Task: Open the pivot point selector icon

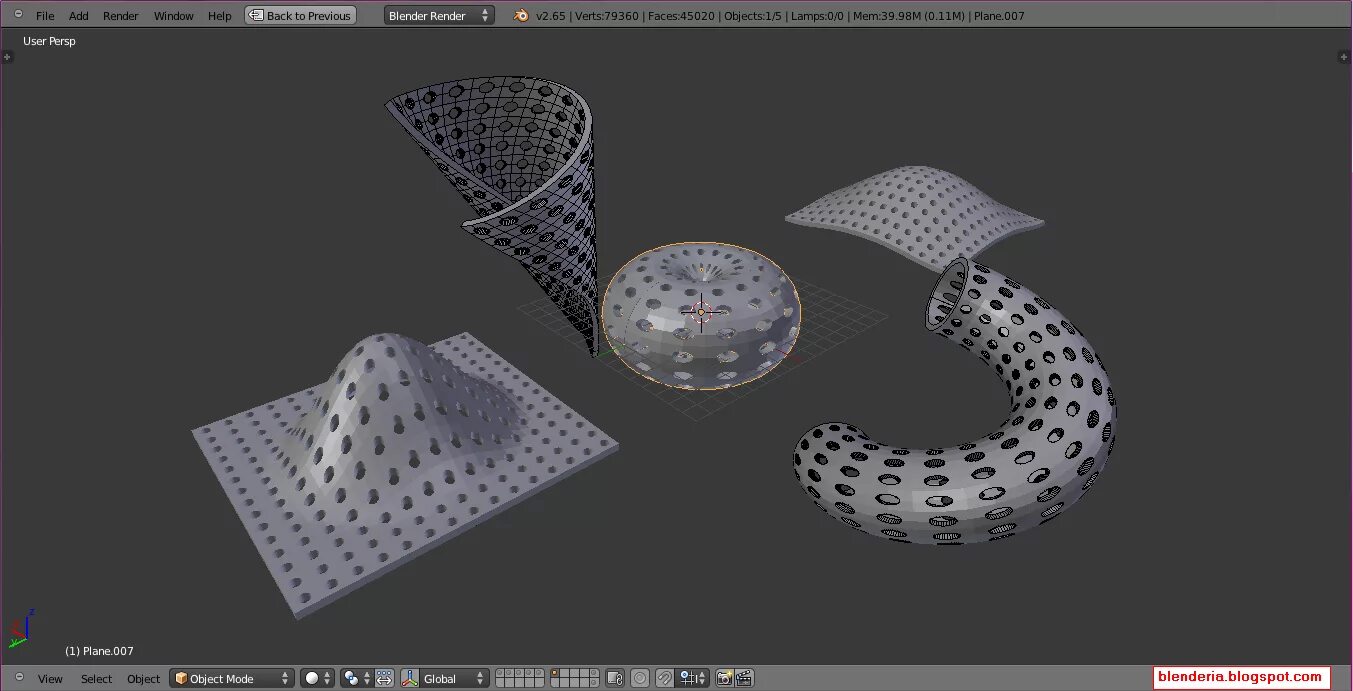Action: (x=356, y=678)
